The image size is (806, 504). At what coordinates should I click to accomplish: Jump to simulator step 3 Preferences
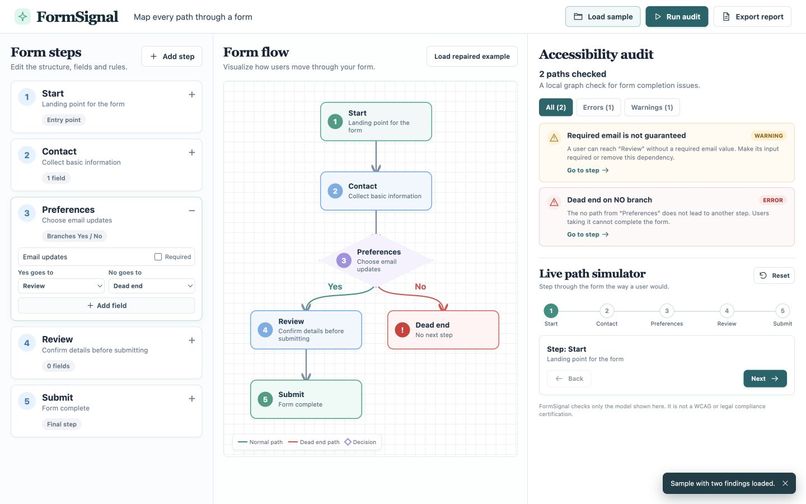667,311
